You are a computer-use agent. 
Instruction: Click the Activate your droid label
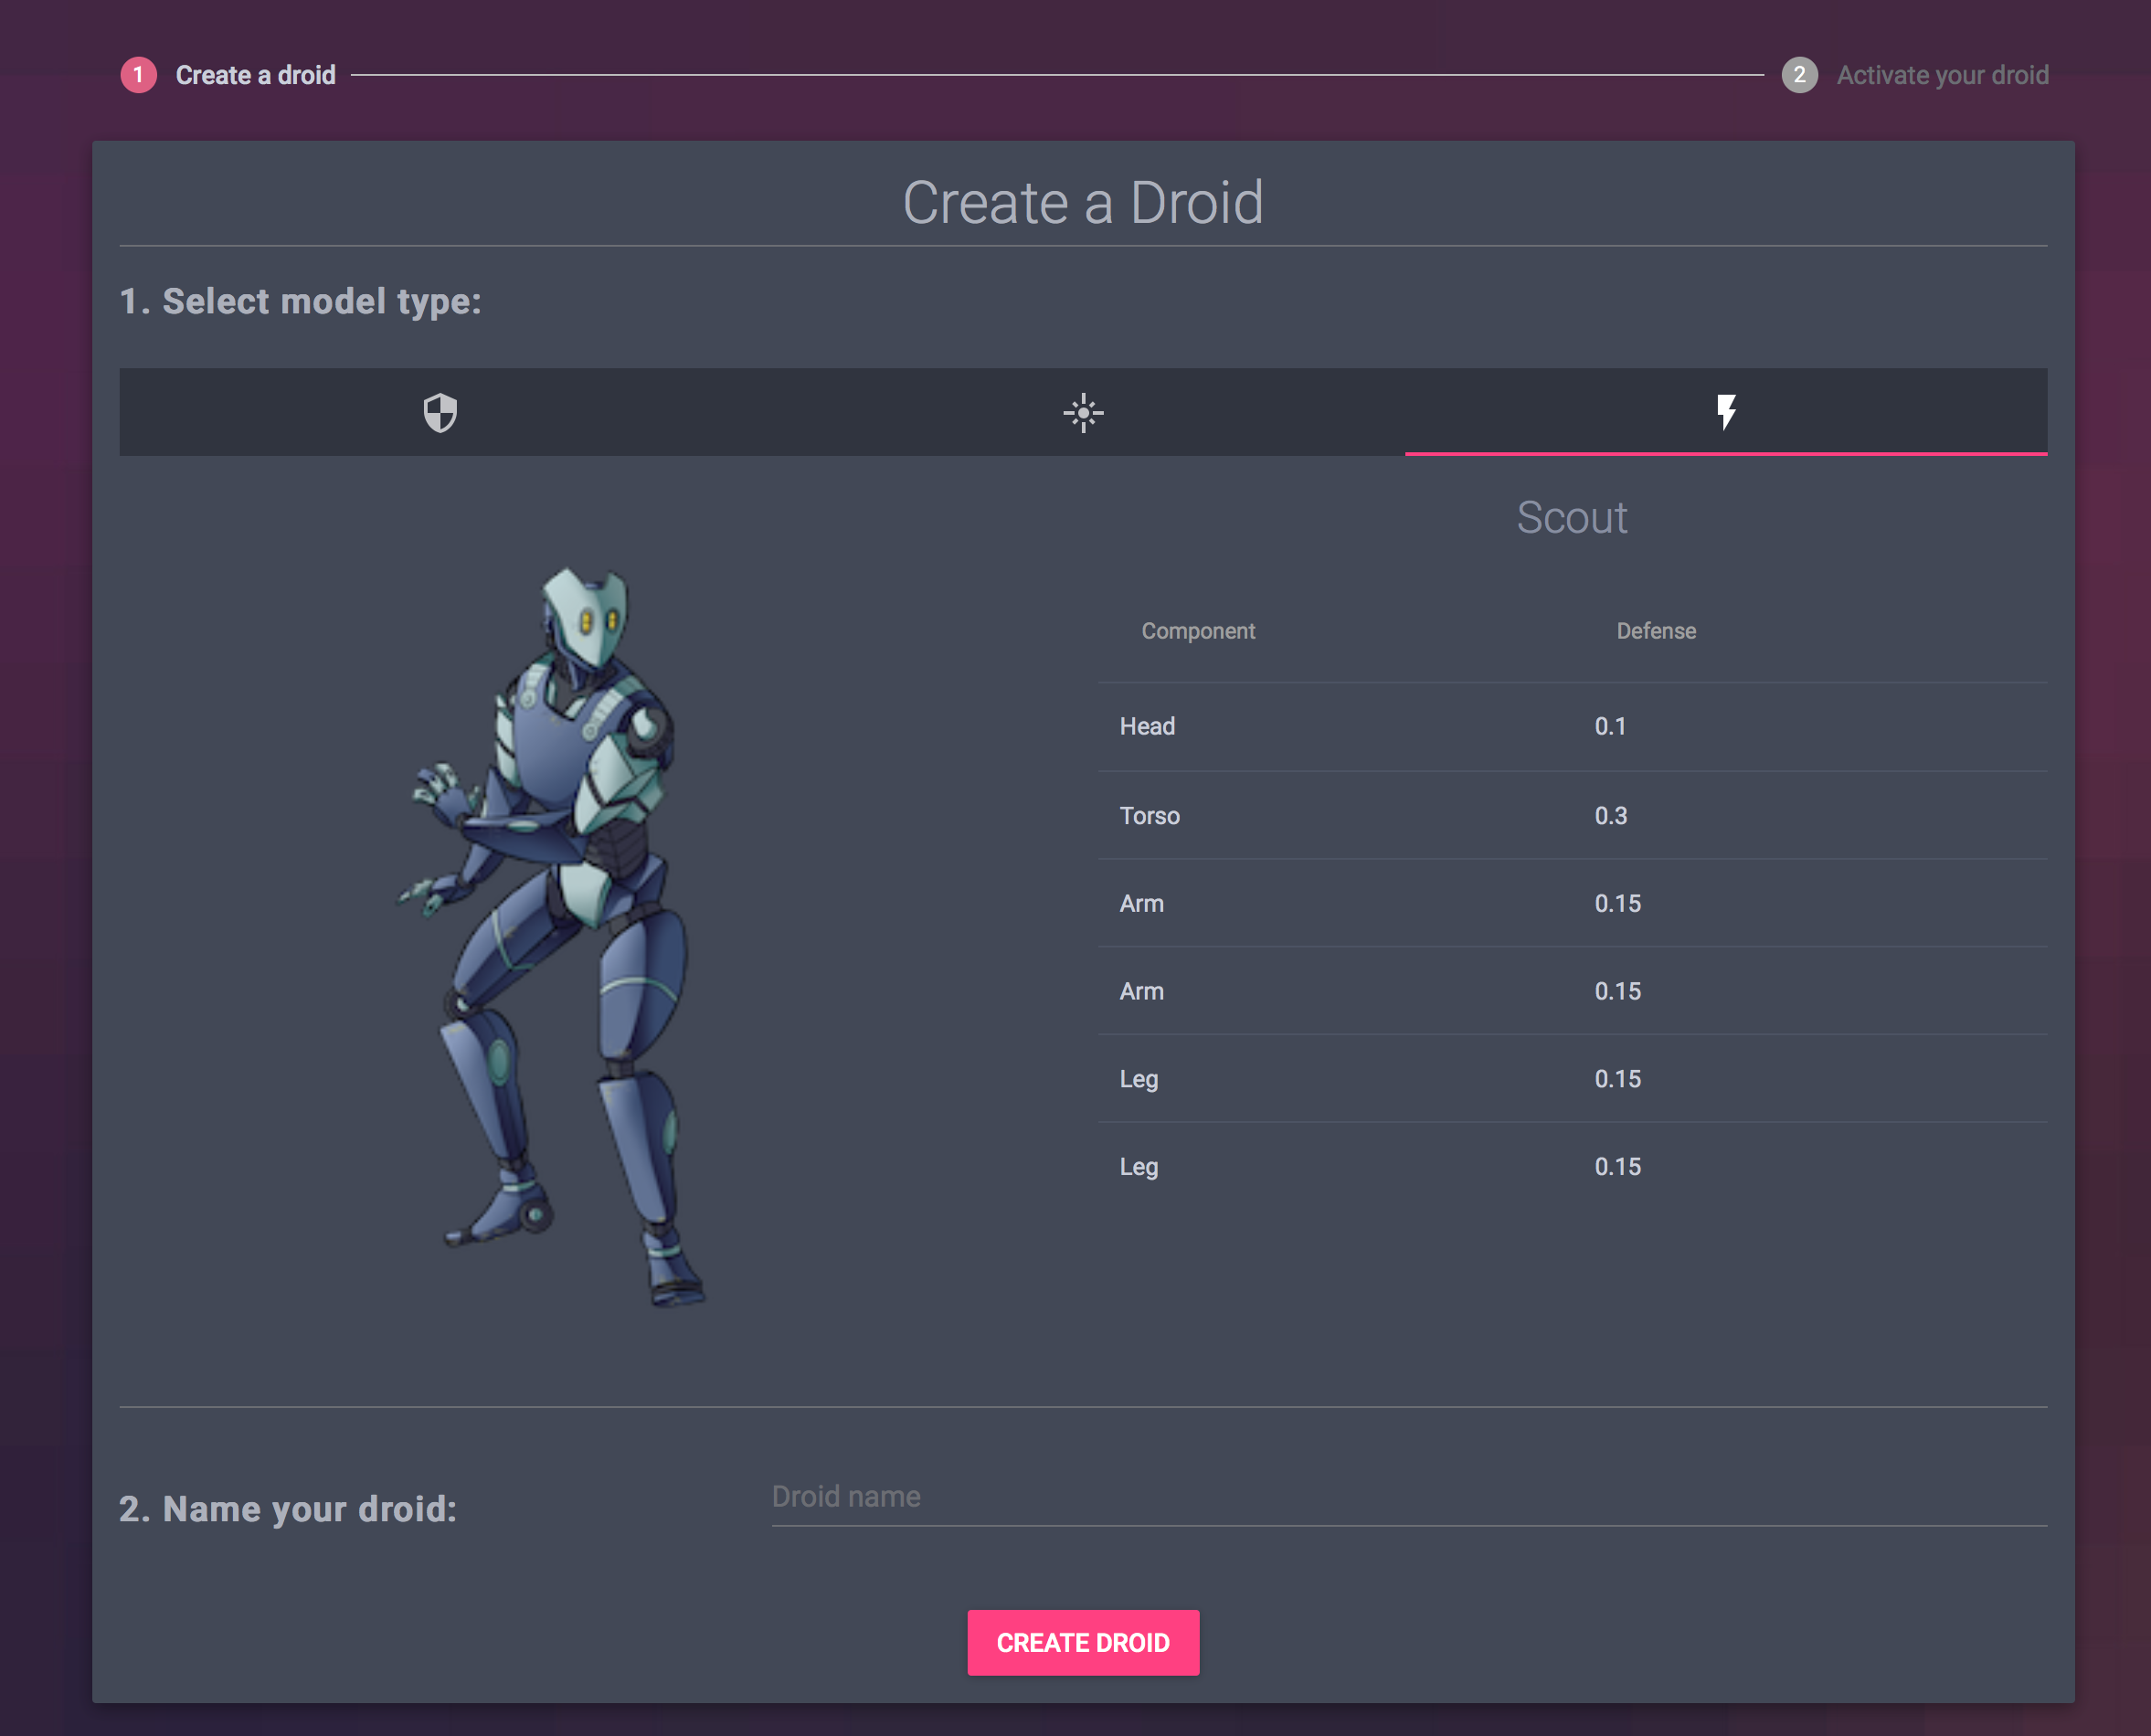(x=1942, y=74)
